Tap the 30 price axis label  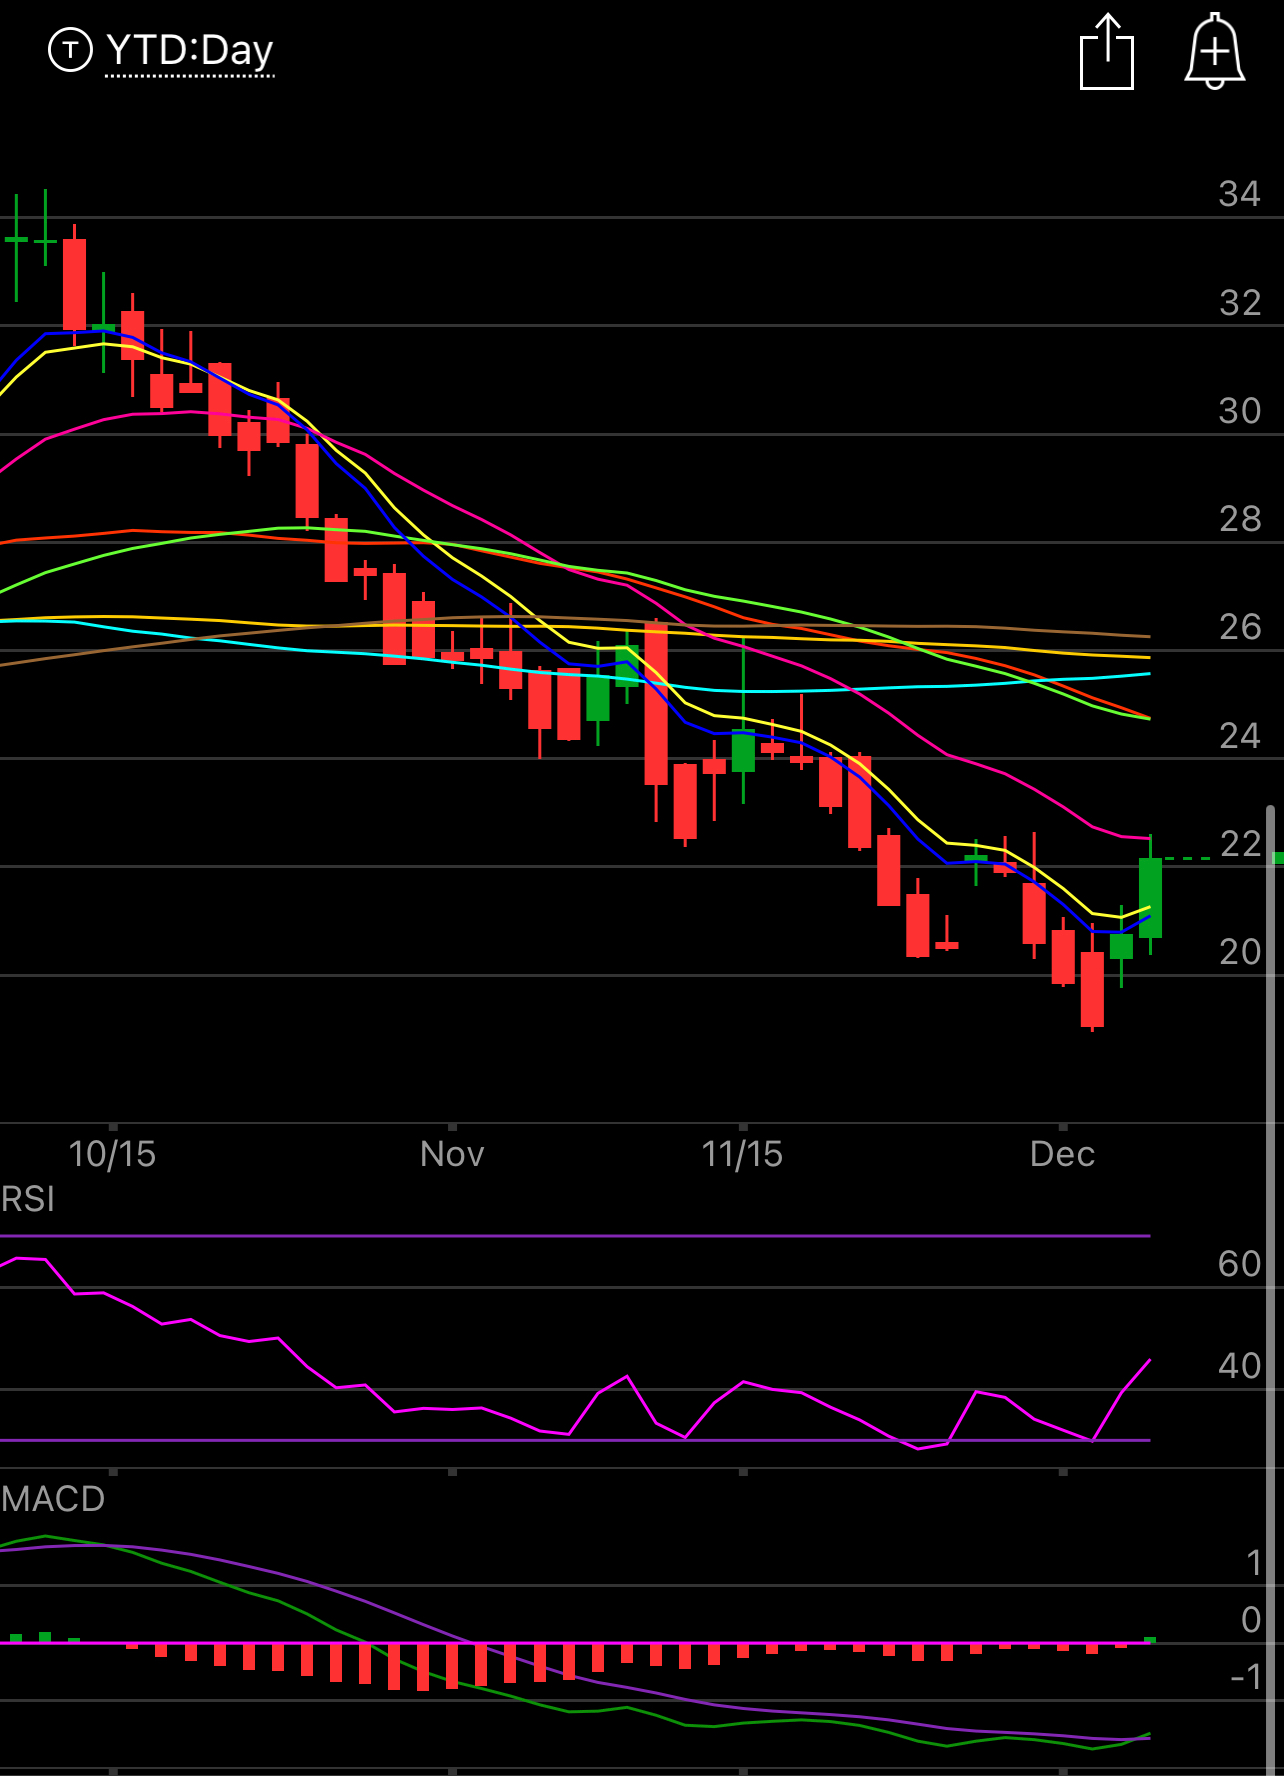click(x=1240, y=411)
